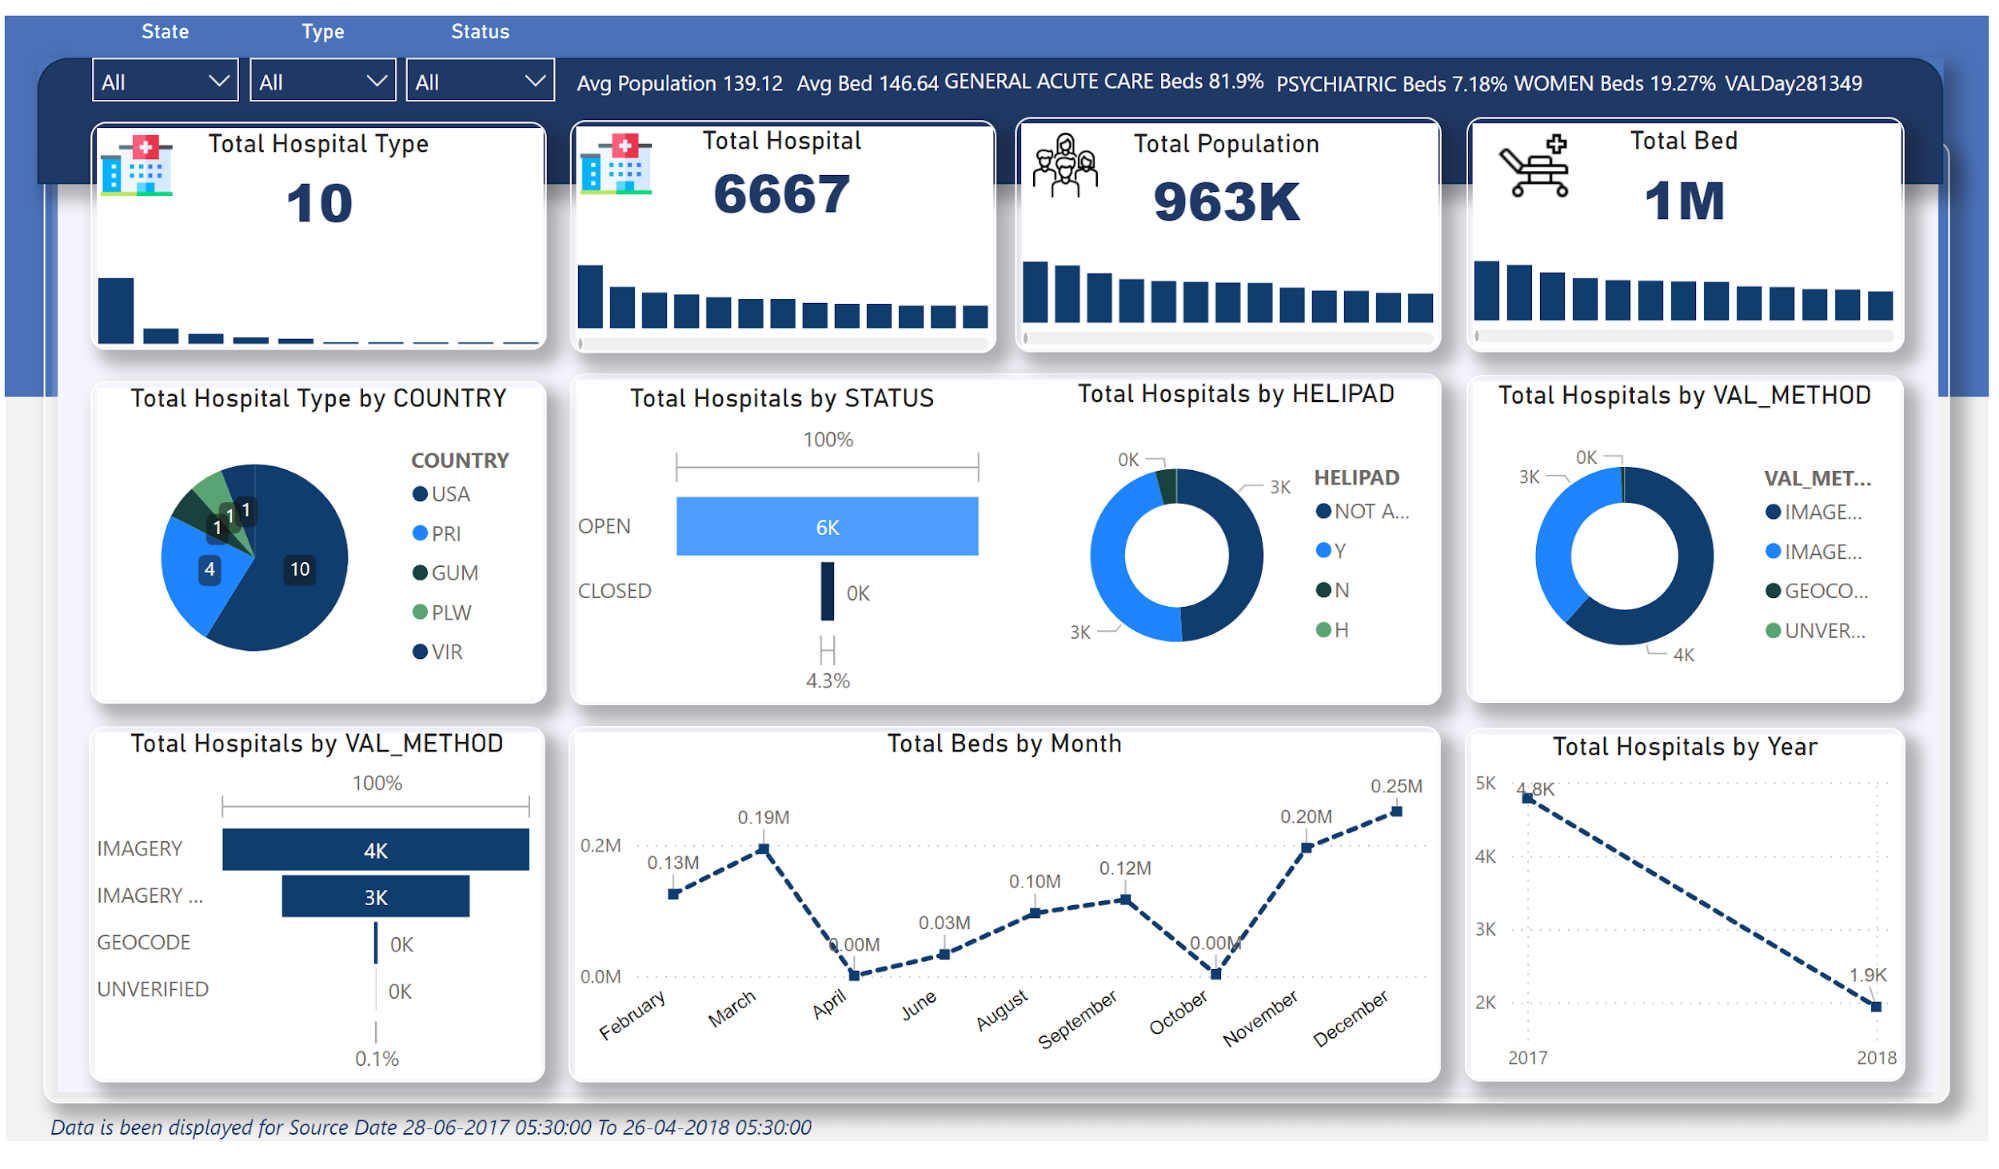Select VIR in the COUNTRY legend

pos(438,652)
